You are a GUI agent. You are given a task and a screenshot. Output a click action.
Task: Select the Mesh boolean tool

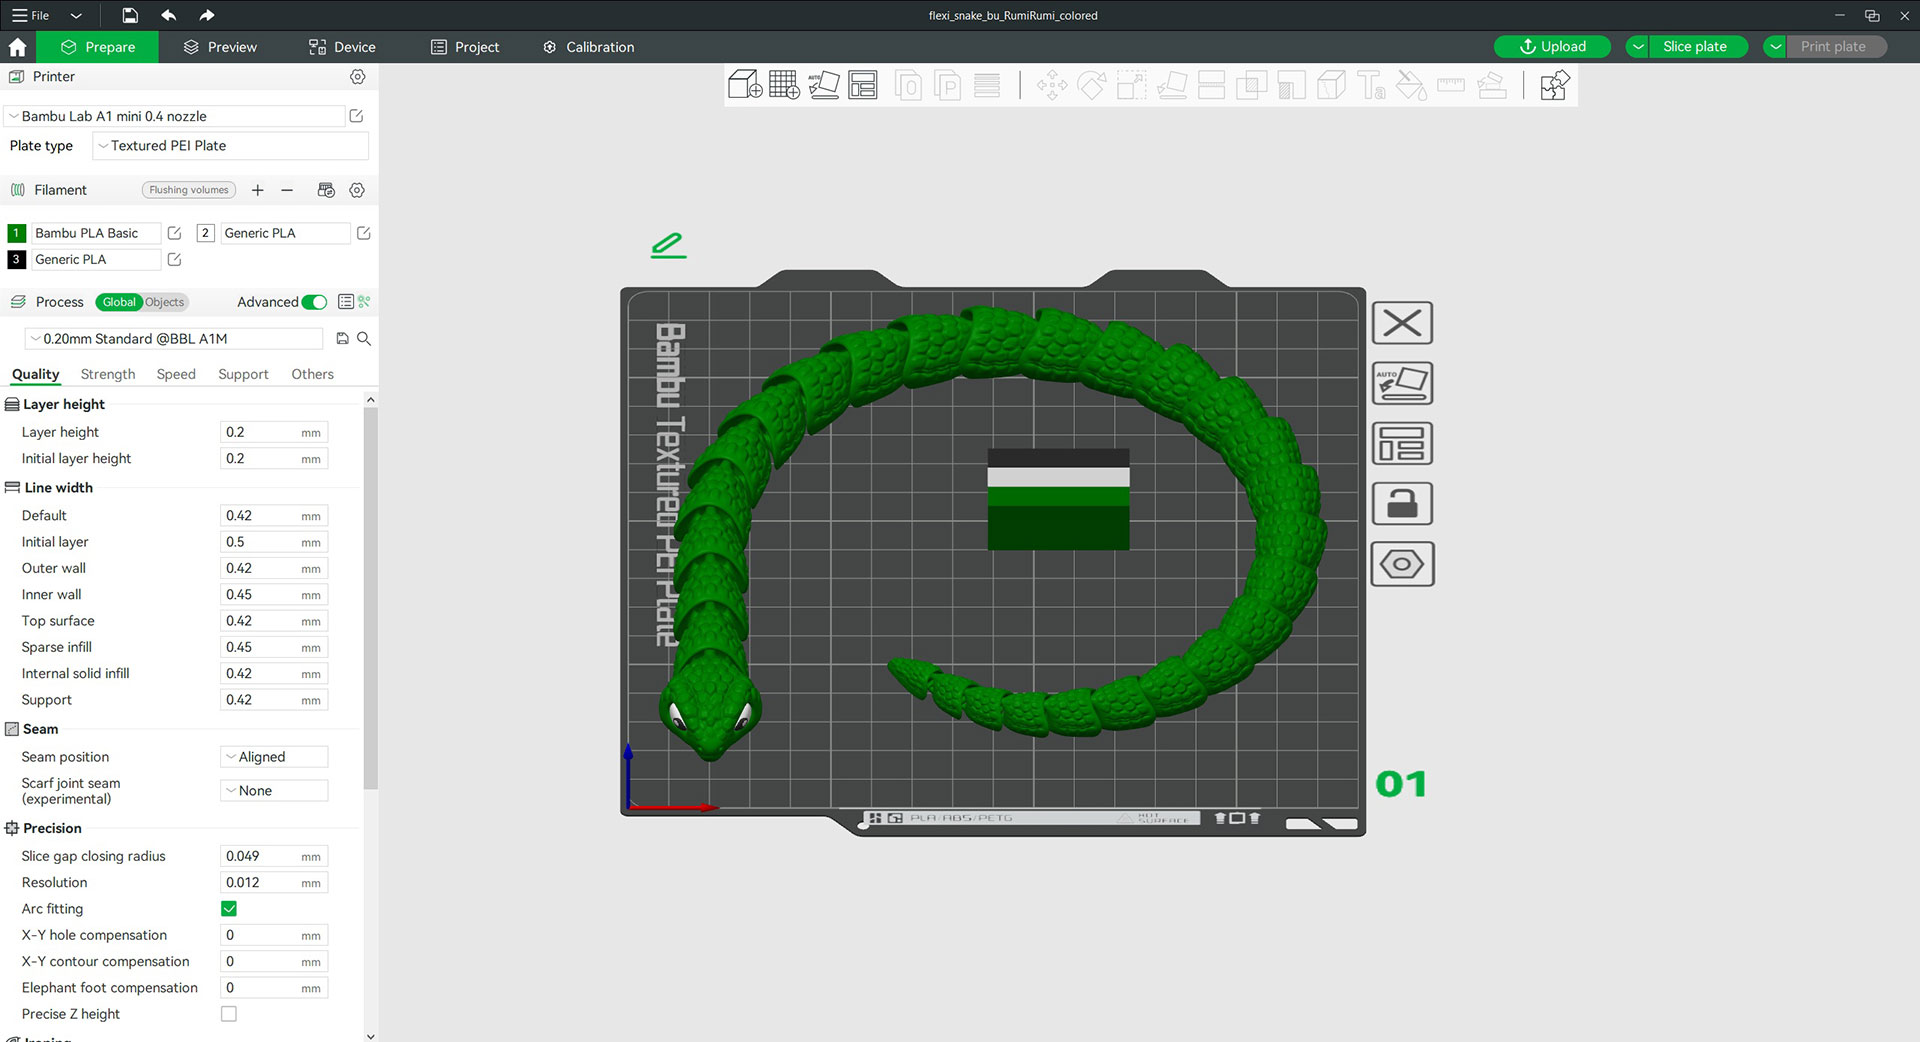point(1251,85)
